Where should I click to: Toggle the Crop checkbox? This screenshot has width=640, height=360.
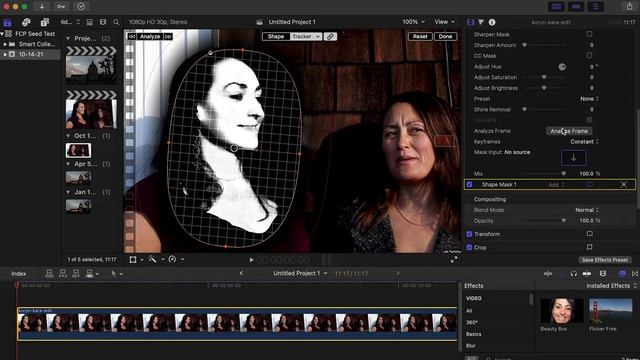tap(469, 247)
